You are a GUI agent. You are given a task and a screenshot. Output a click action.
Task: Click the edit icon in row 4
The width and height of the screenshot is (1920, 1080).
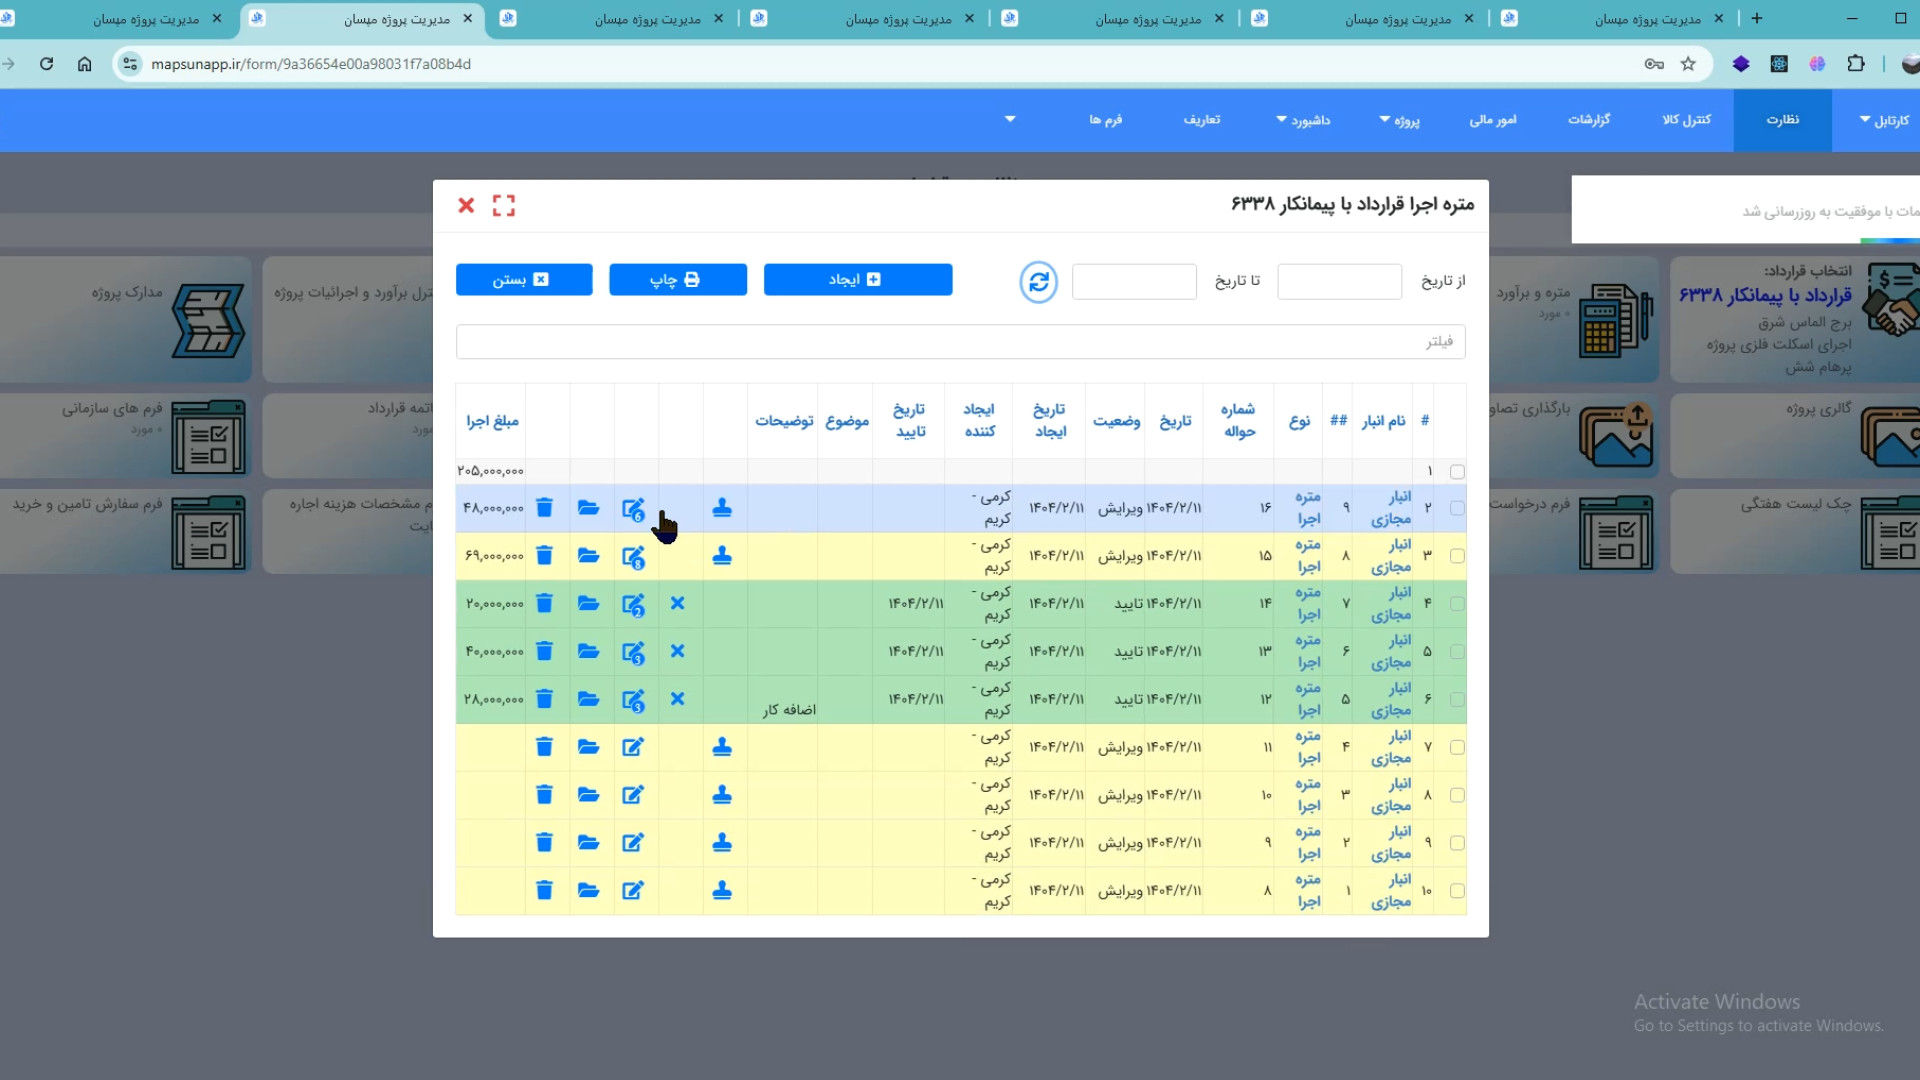[633, 604]
